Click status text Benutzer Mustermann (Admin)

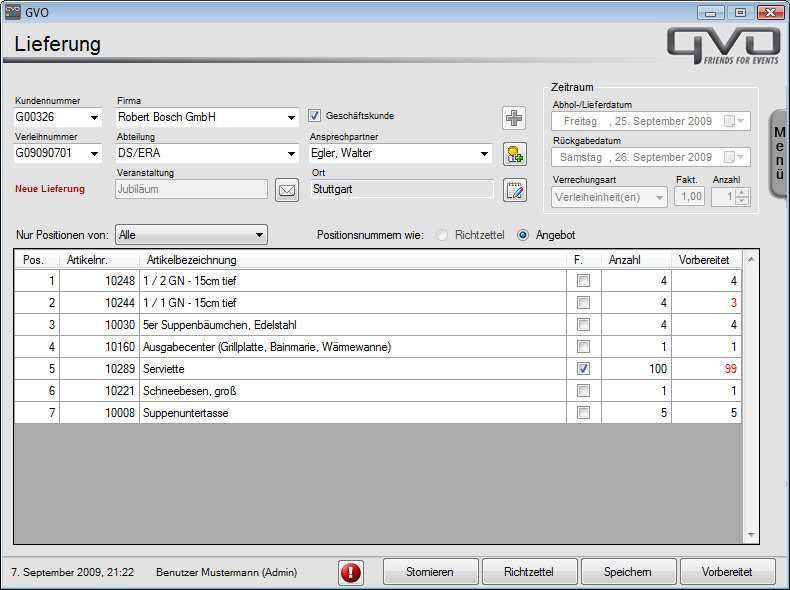tap(227, 572)
